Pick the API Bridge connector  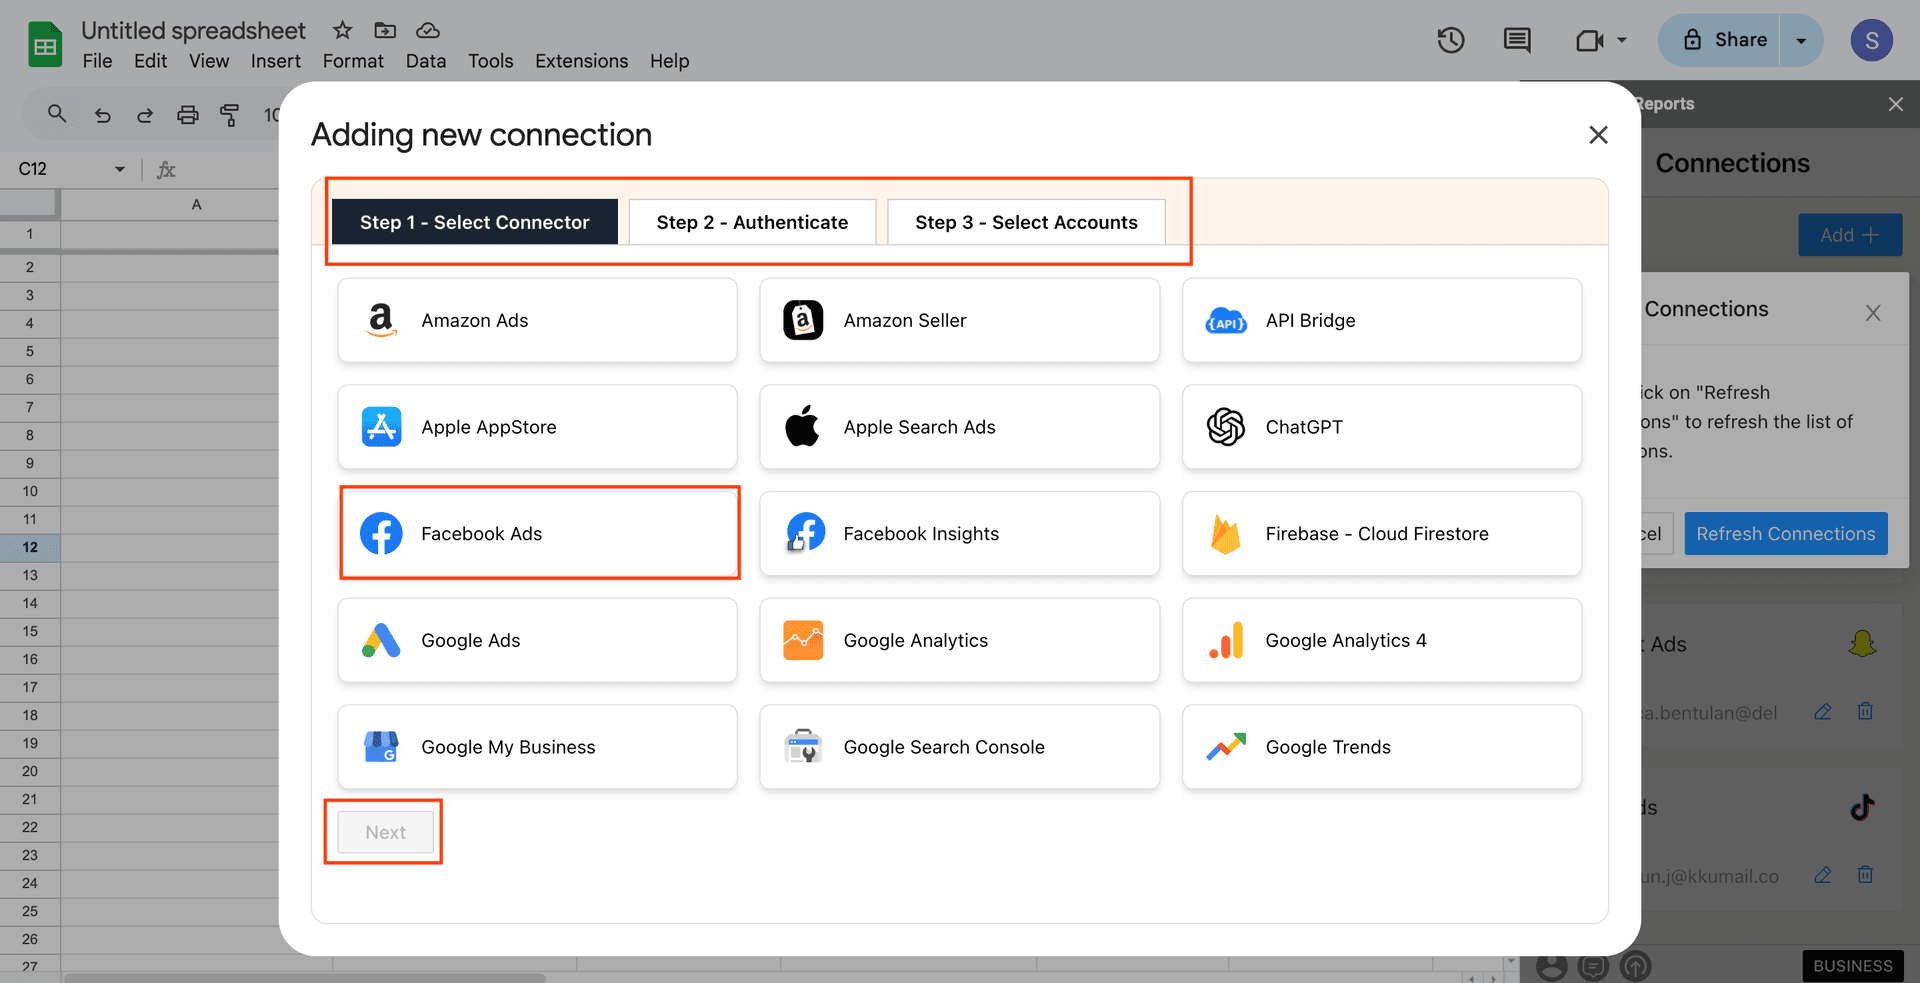(x=1382, y=320)
